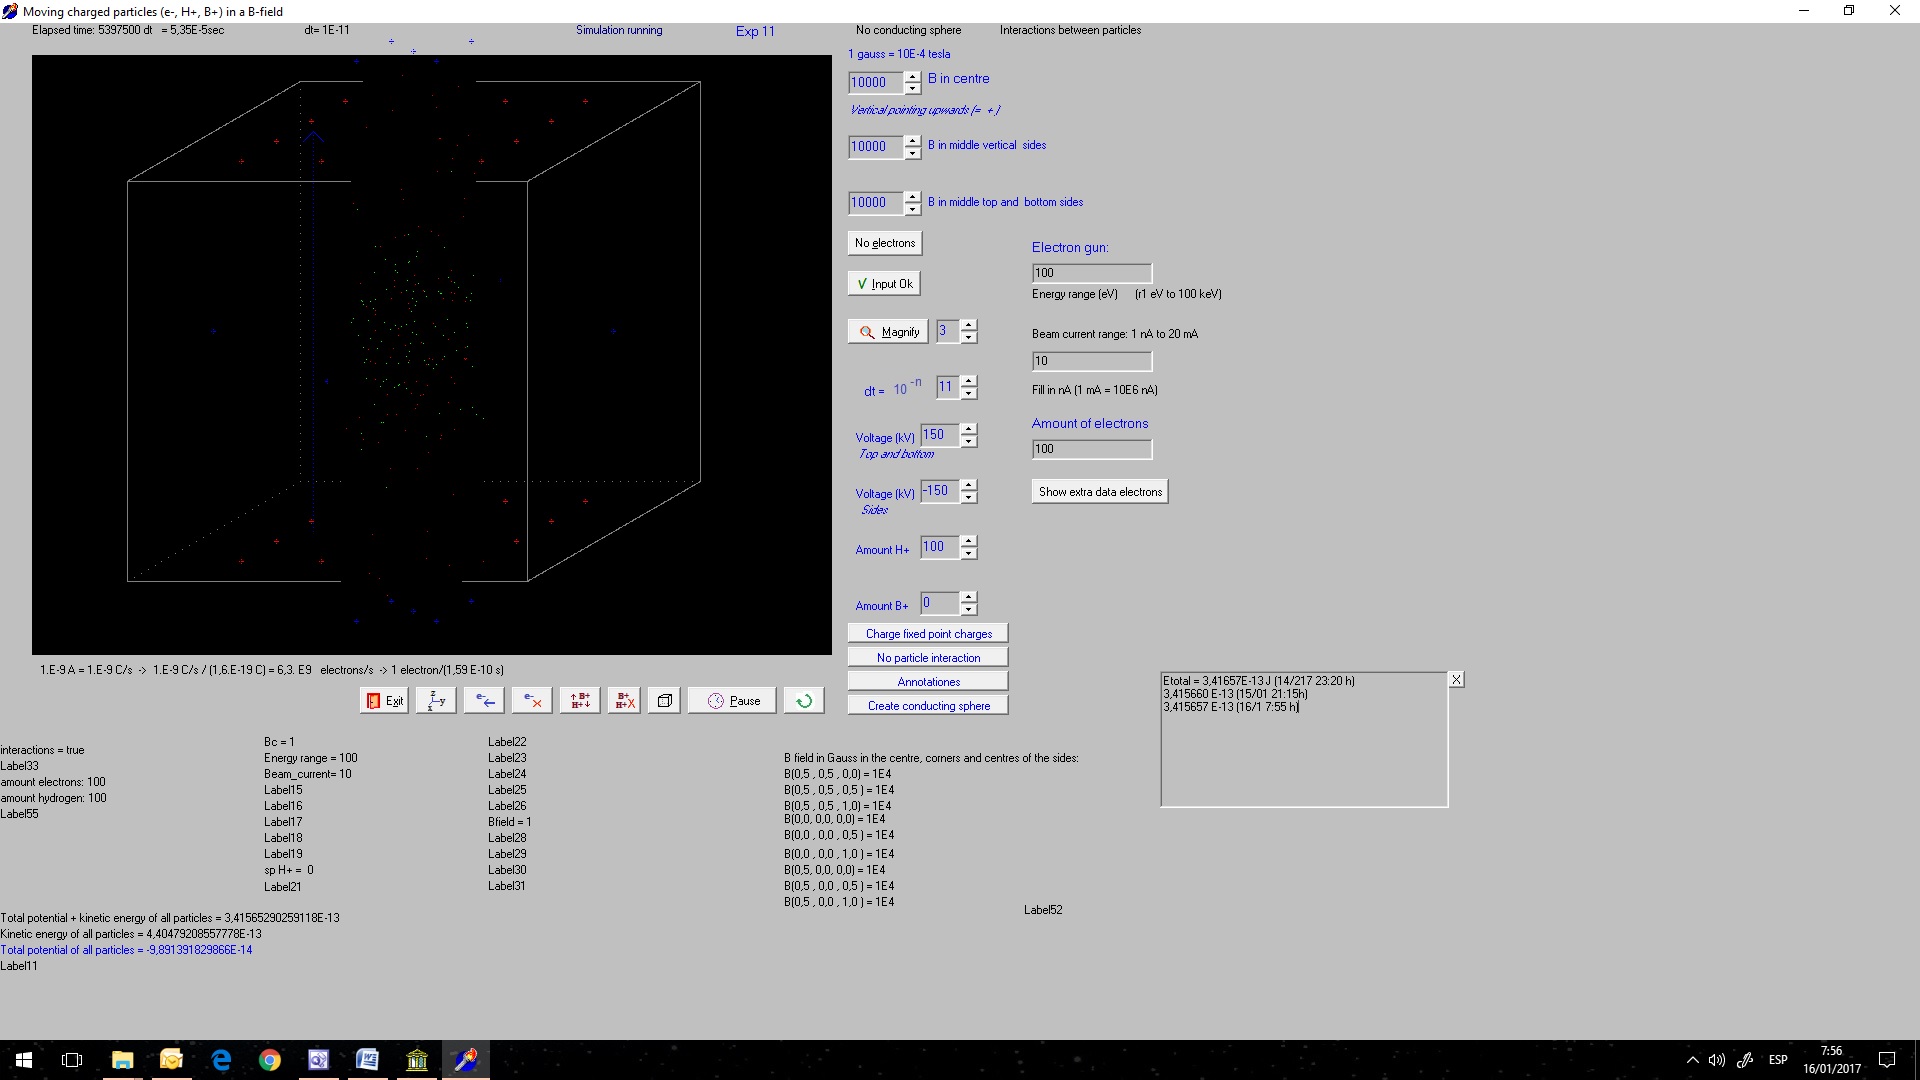The width and height of the screenshot is (1920, 1080).
Task: Decrease Amount H+ with down arrow
Action: [968, 553]
